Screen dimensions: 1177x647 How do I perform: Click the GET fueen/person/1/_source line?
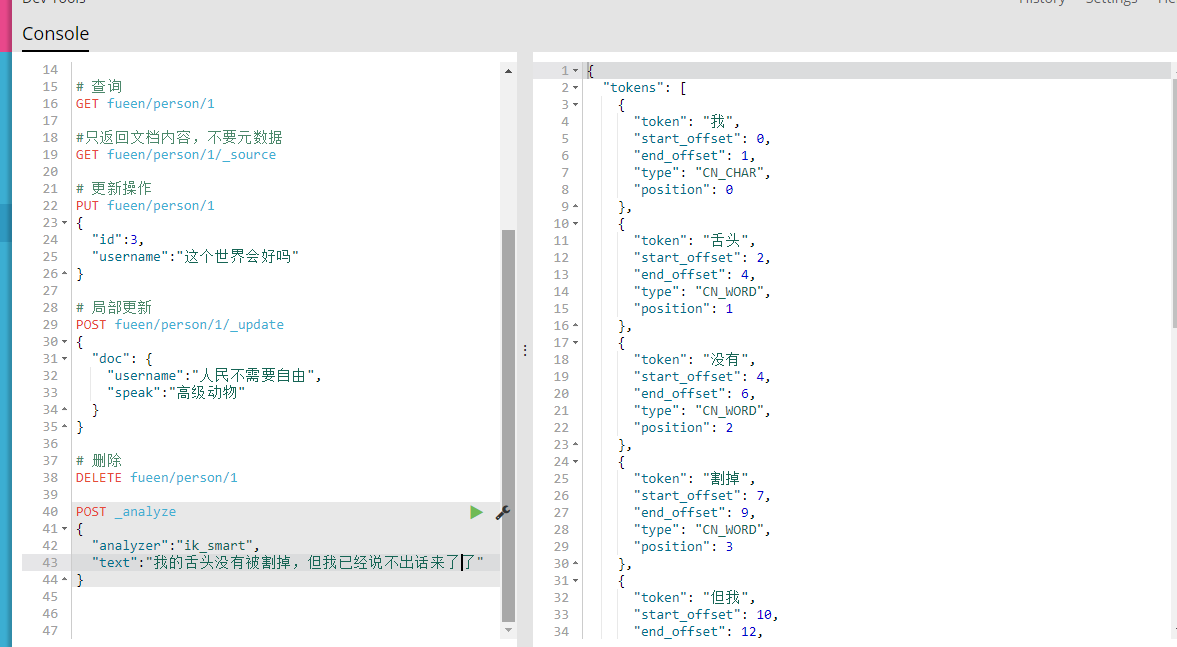point(176,155)
